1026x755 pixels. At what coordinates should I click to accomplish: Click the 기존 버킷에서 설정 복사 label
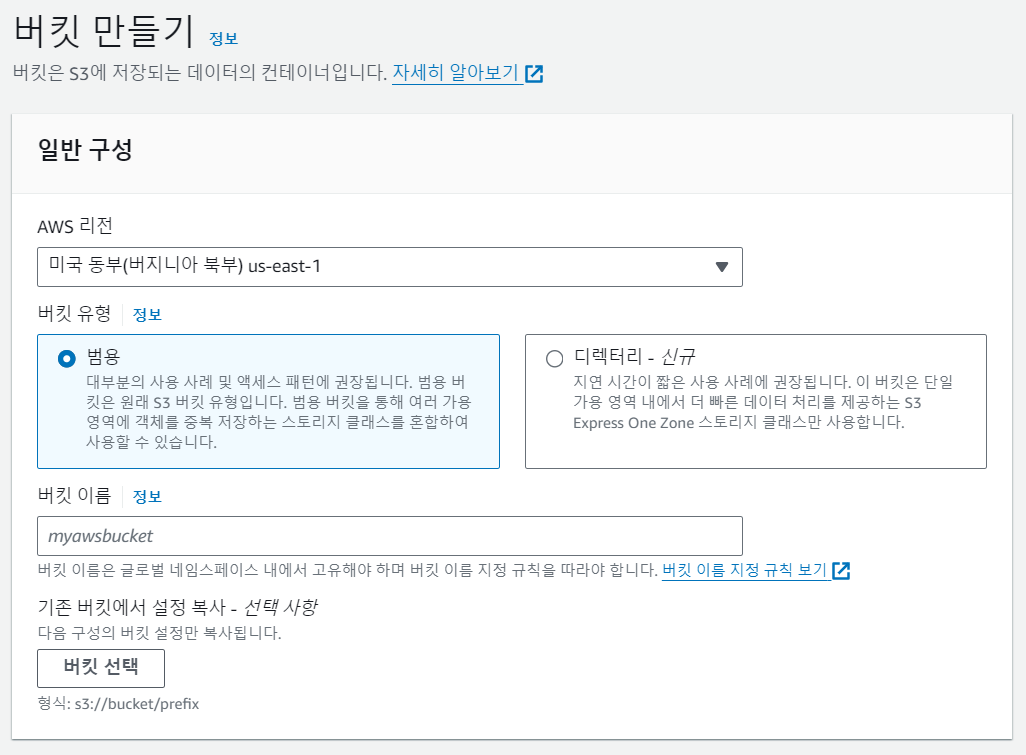(x=177, y=607)
